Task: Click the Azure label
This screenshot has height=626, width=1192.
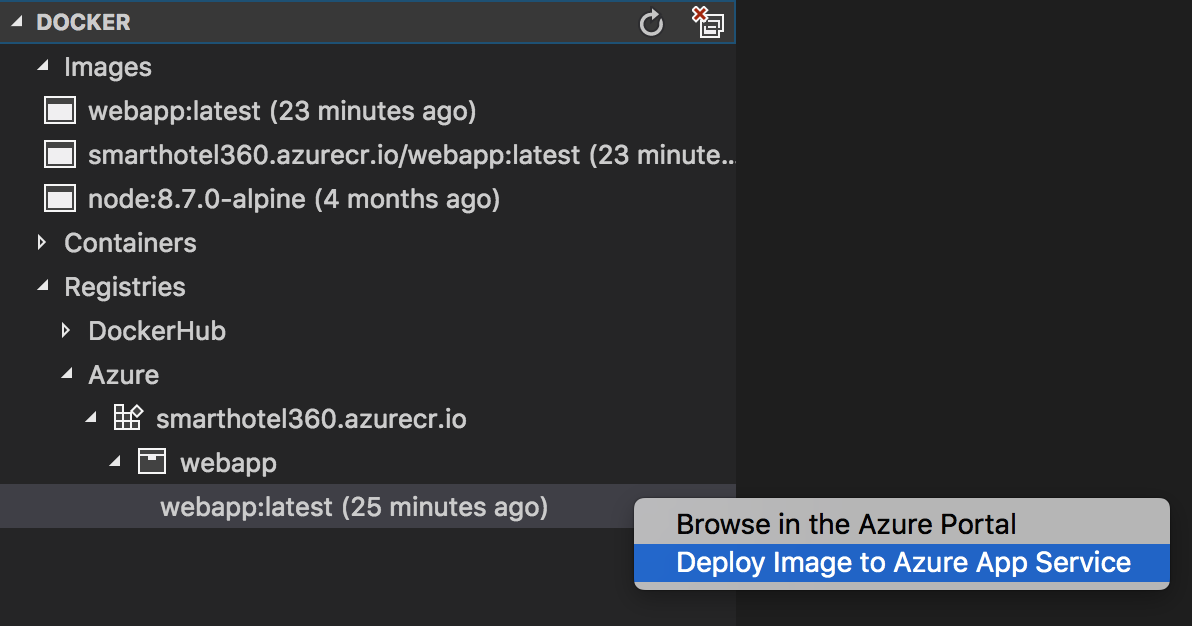Action: pyautogui.click(x=124, y=375)
